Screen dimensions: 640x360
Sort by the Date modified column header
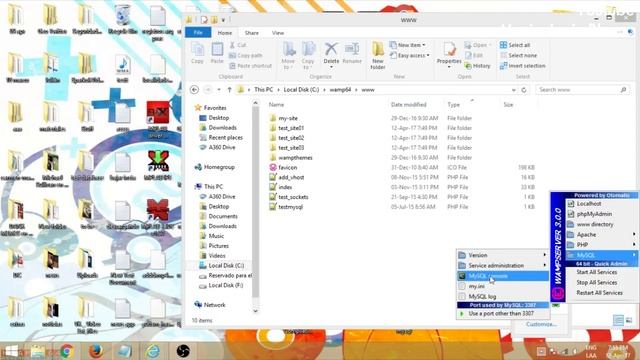409,105
